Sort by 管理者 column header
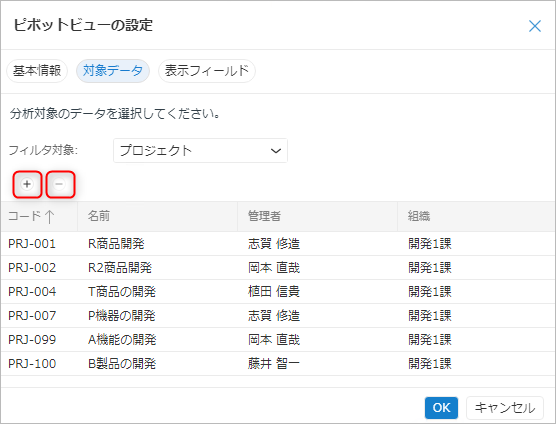This screenshot has width=556, height=424. (x=317, y=216)
